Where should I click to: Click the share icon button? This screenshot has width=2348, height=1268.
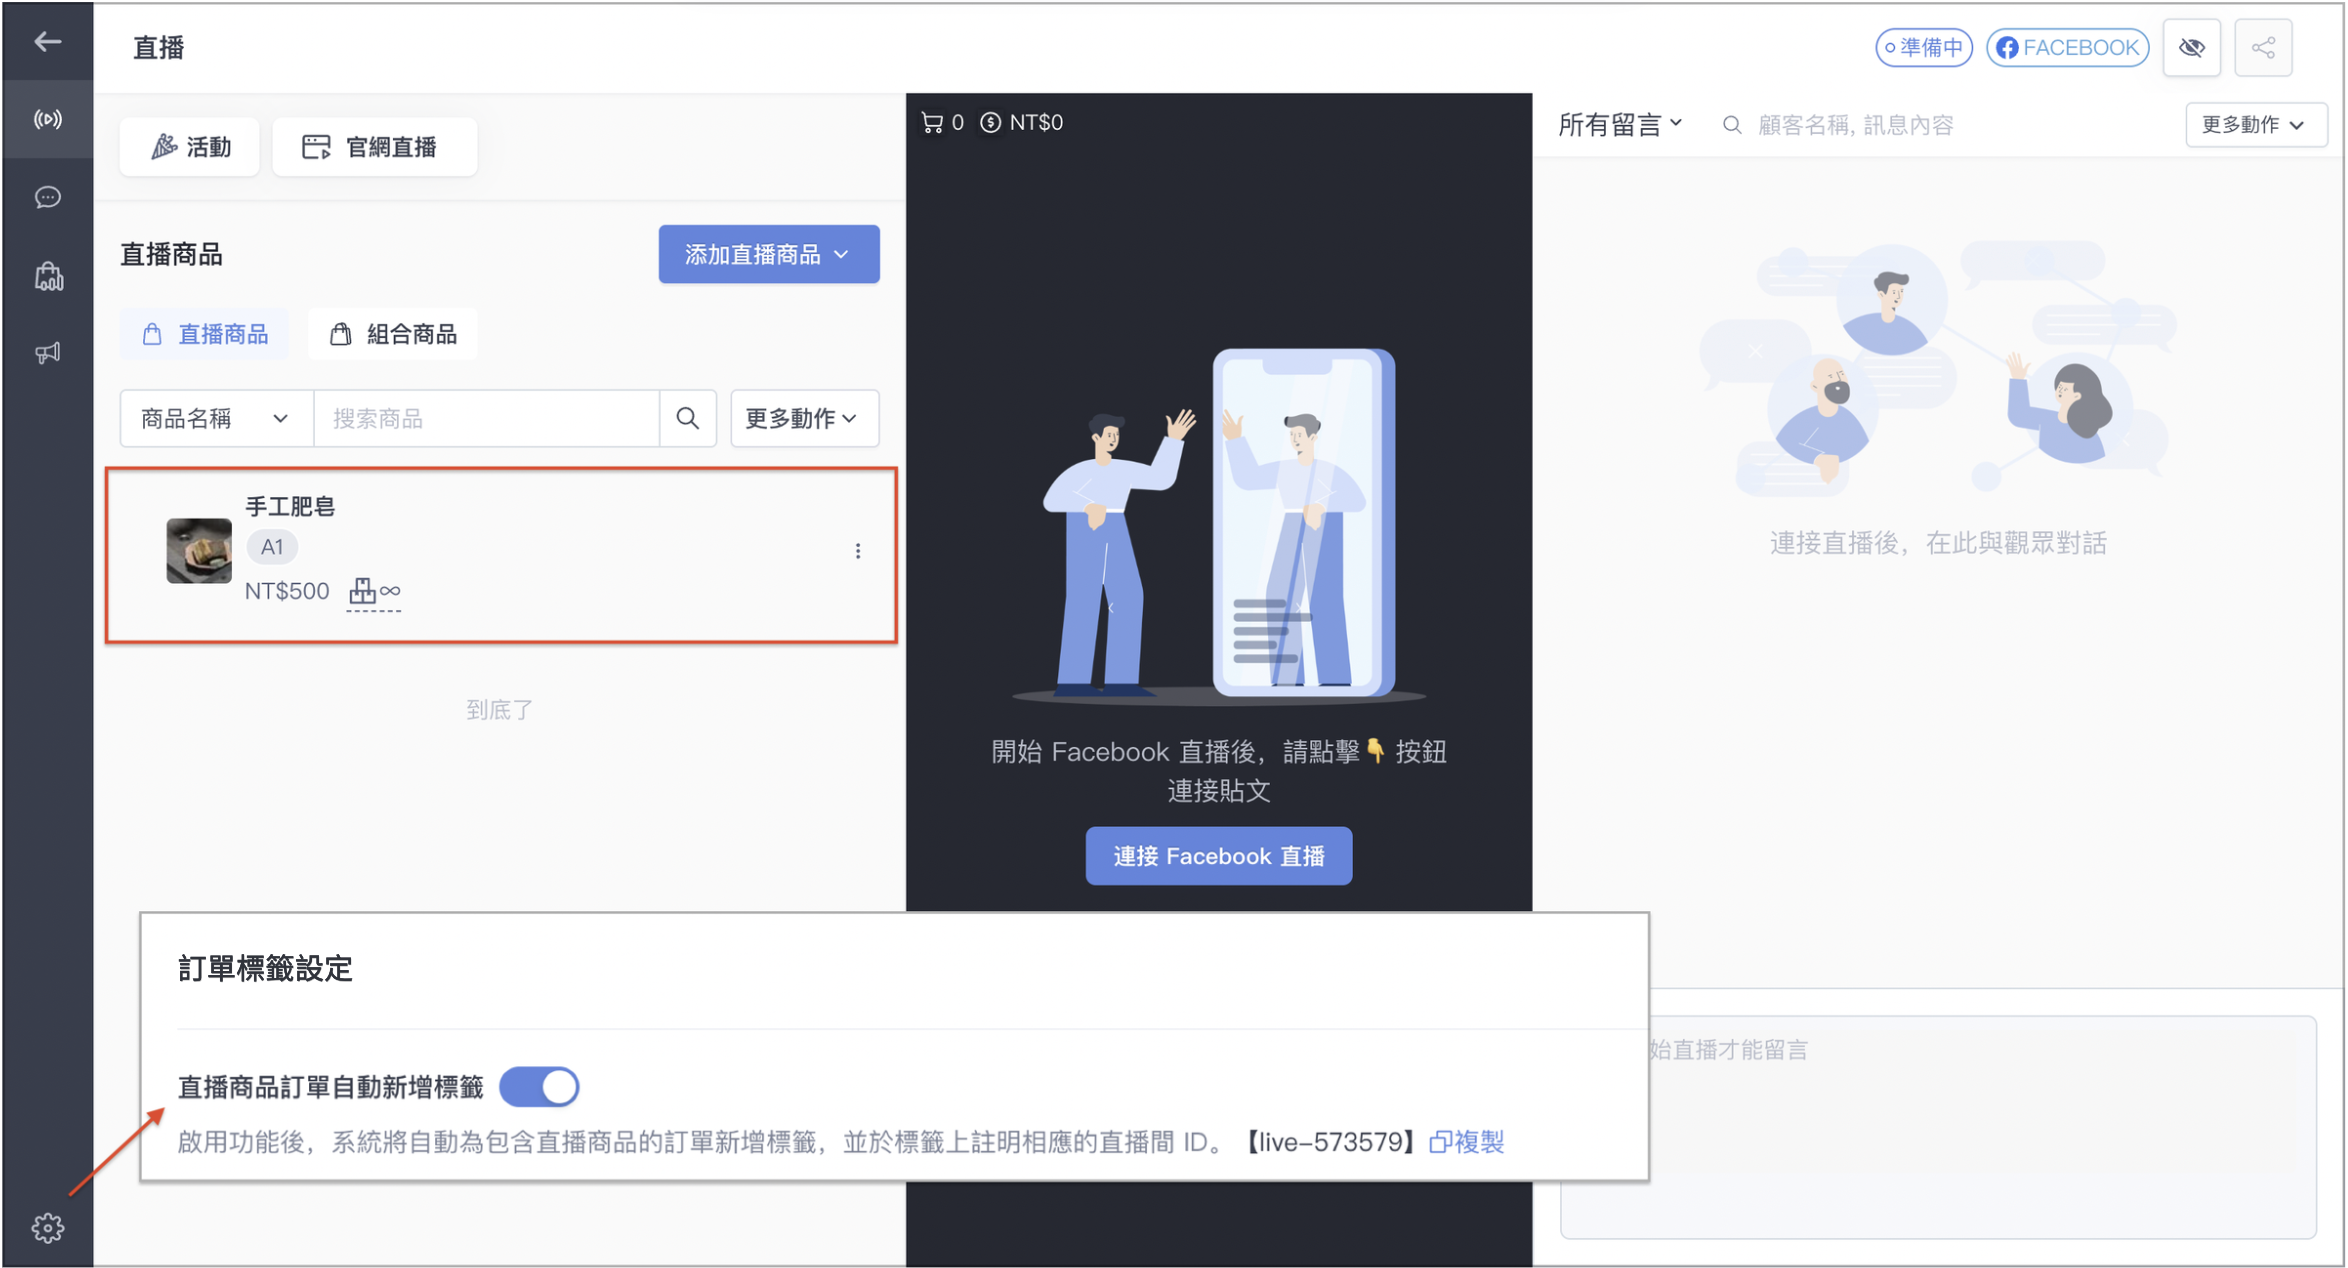tap(2263, 47)
